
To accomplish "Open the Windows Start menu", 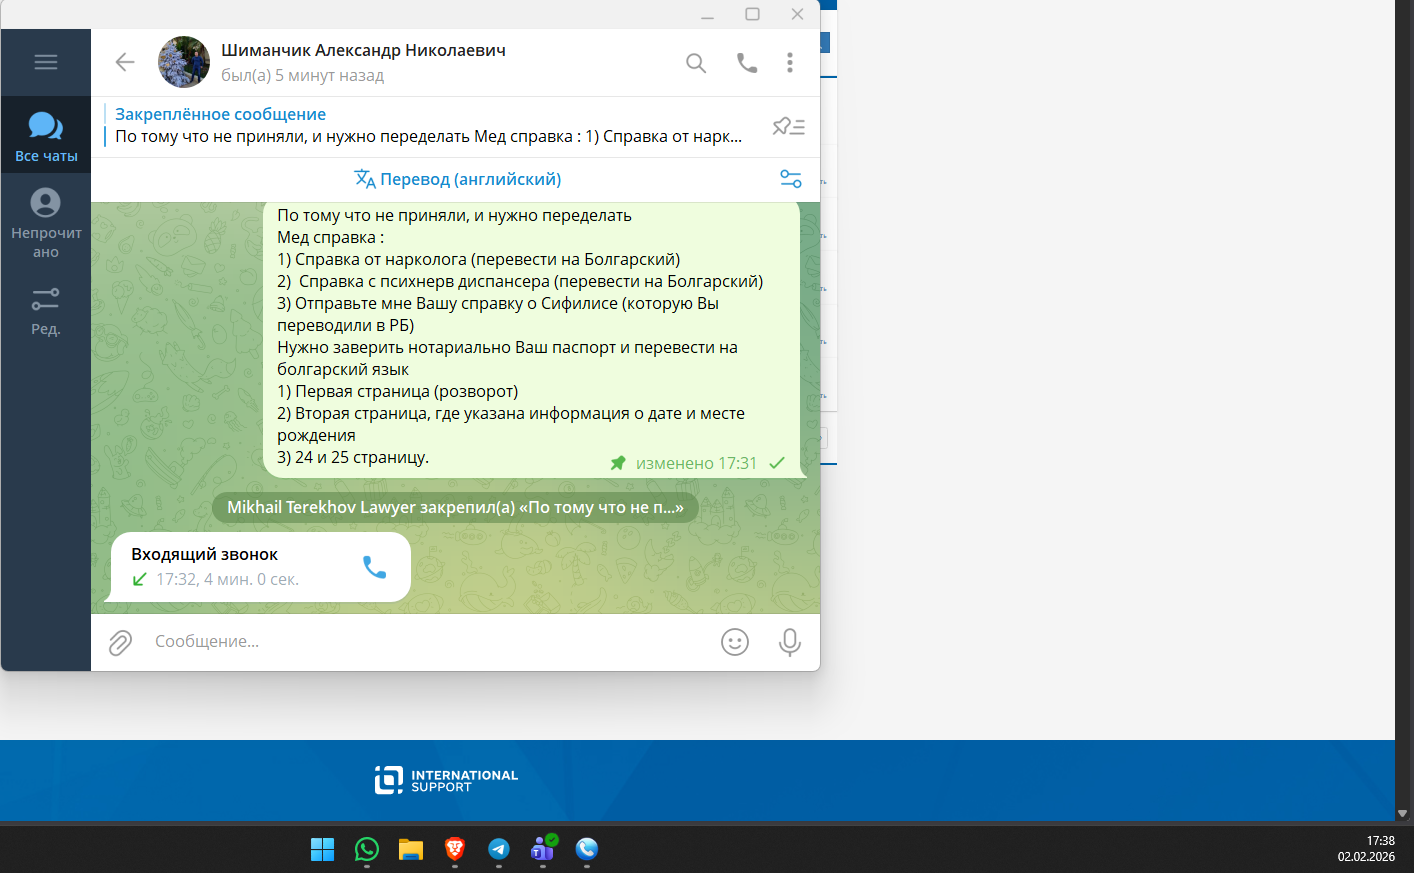I will (322, 849).
